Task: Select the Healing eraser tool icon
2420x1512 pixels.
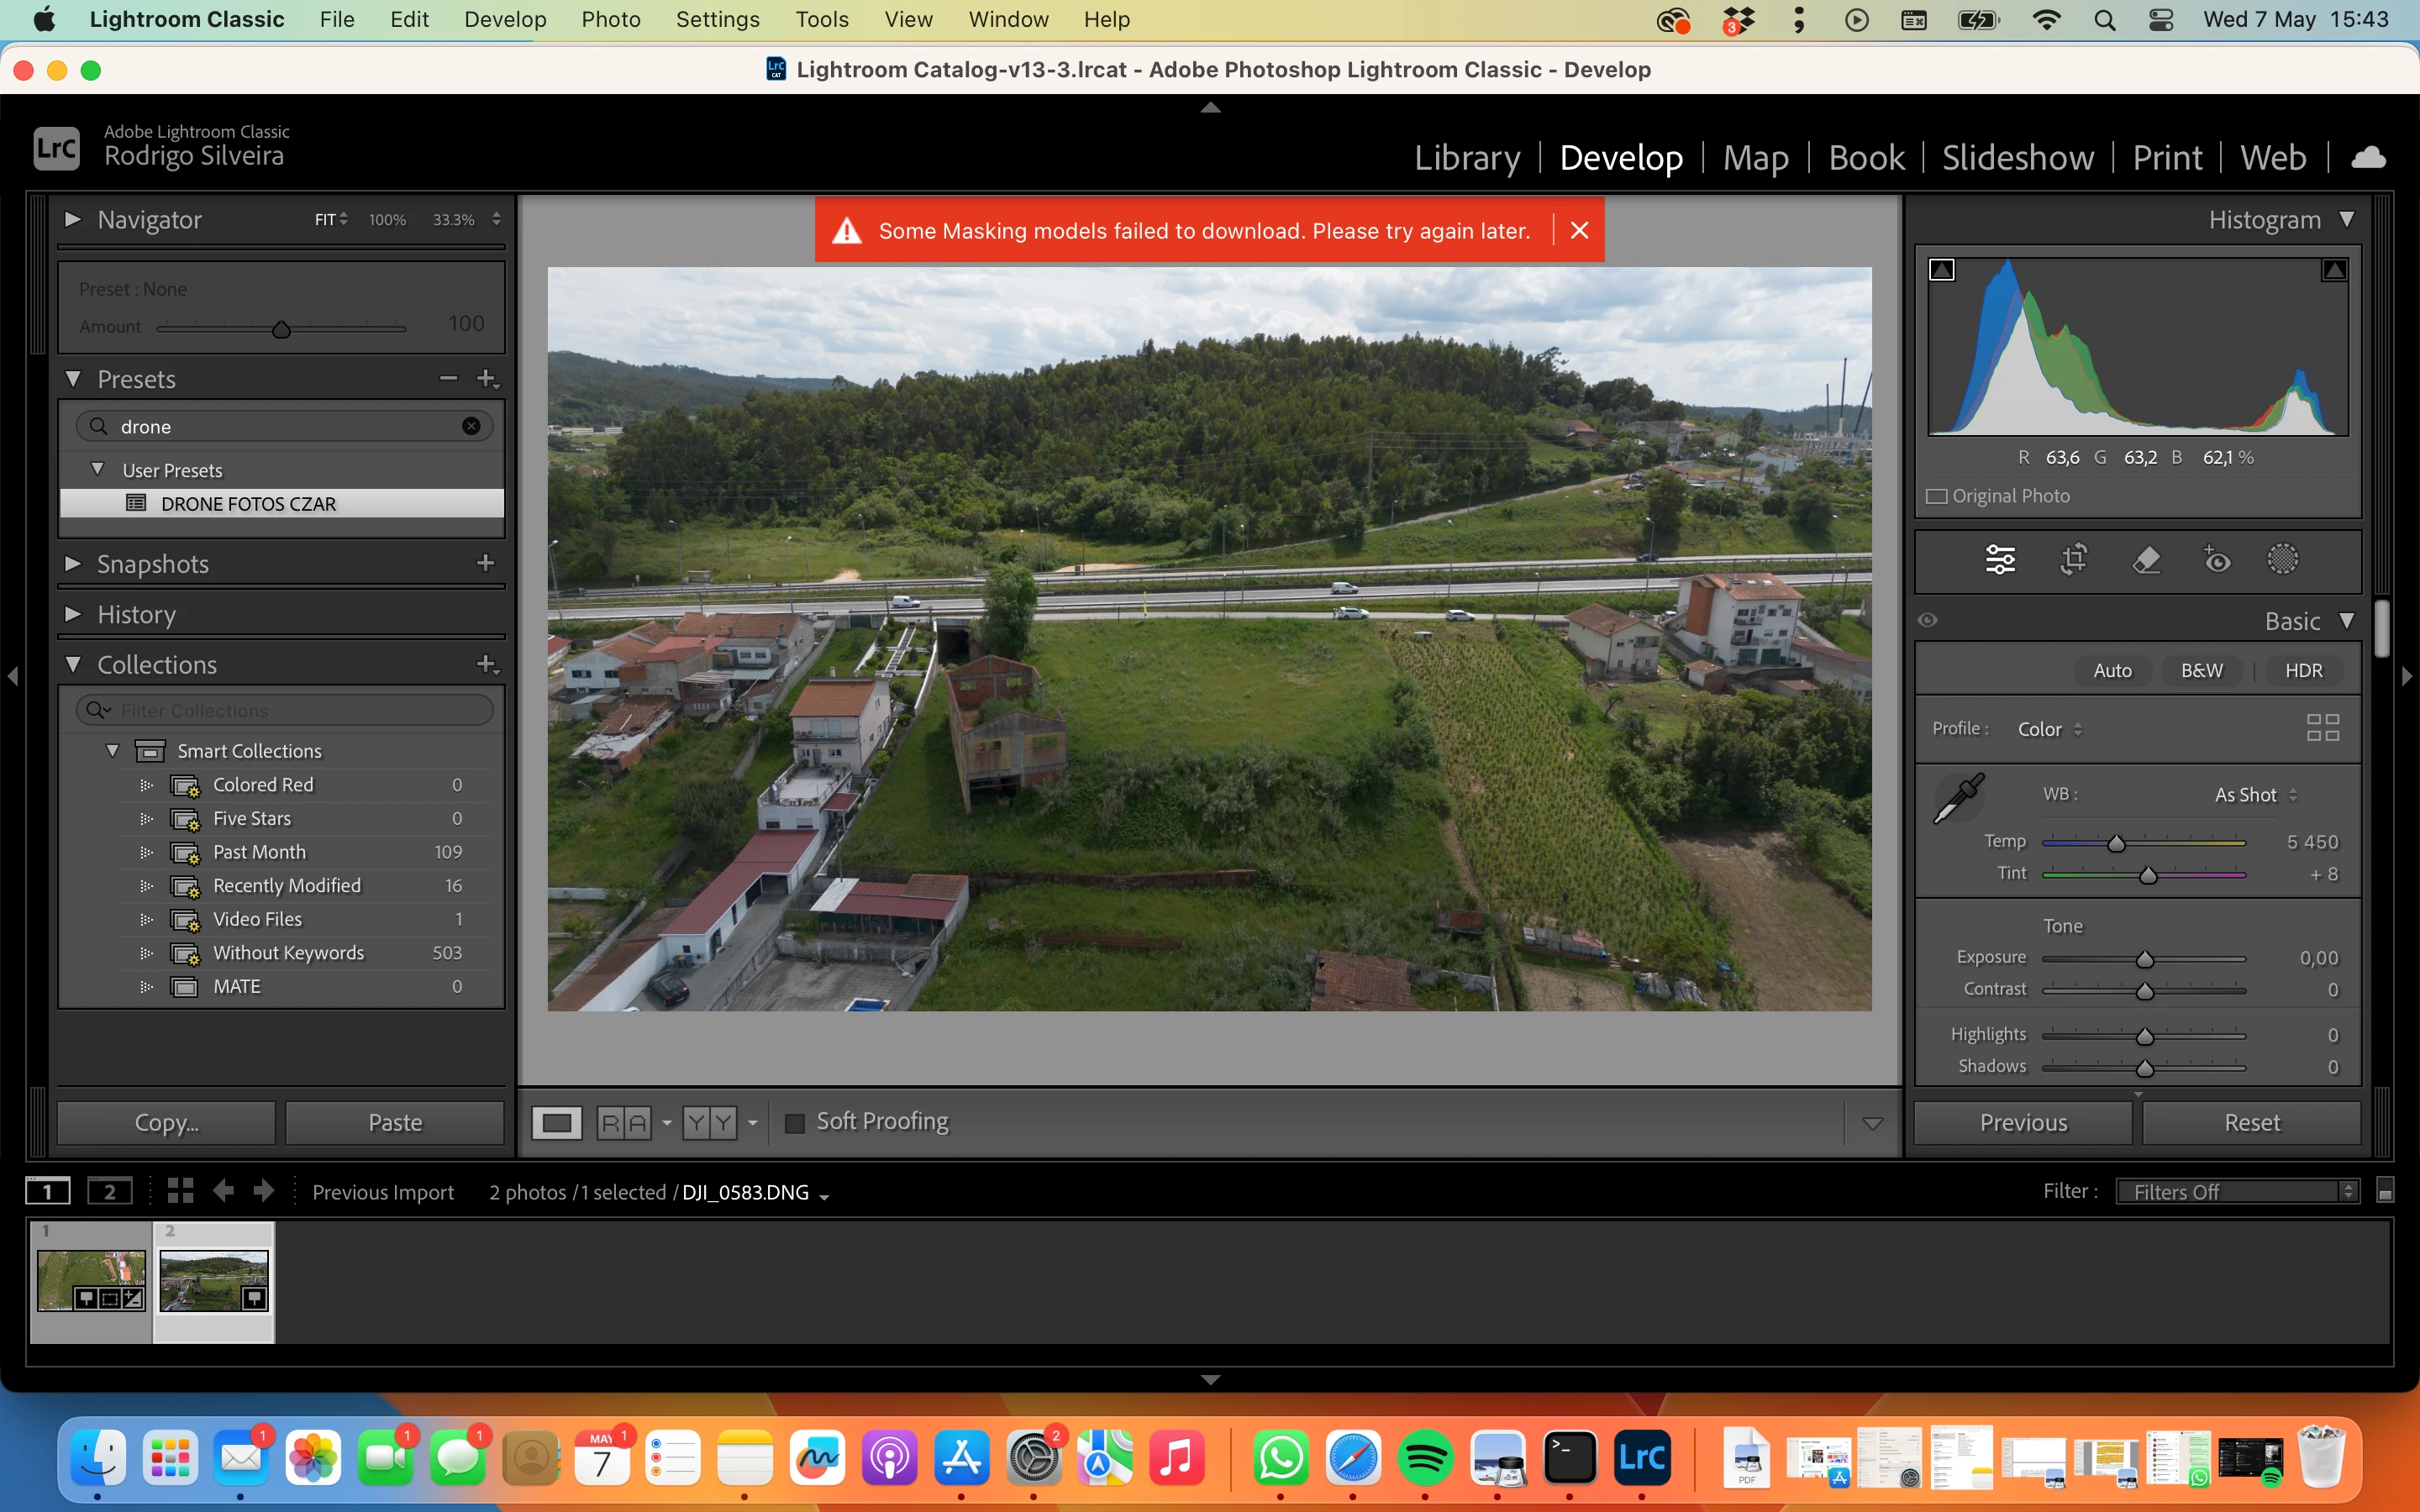Action: (2146, 559)
